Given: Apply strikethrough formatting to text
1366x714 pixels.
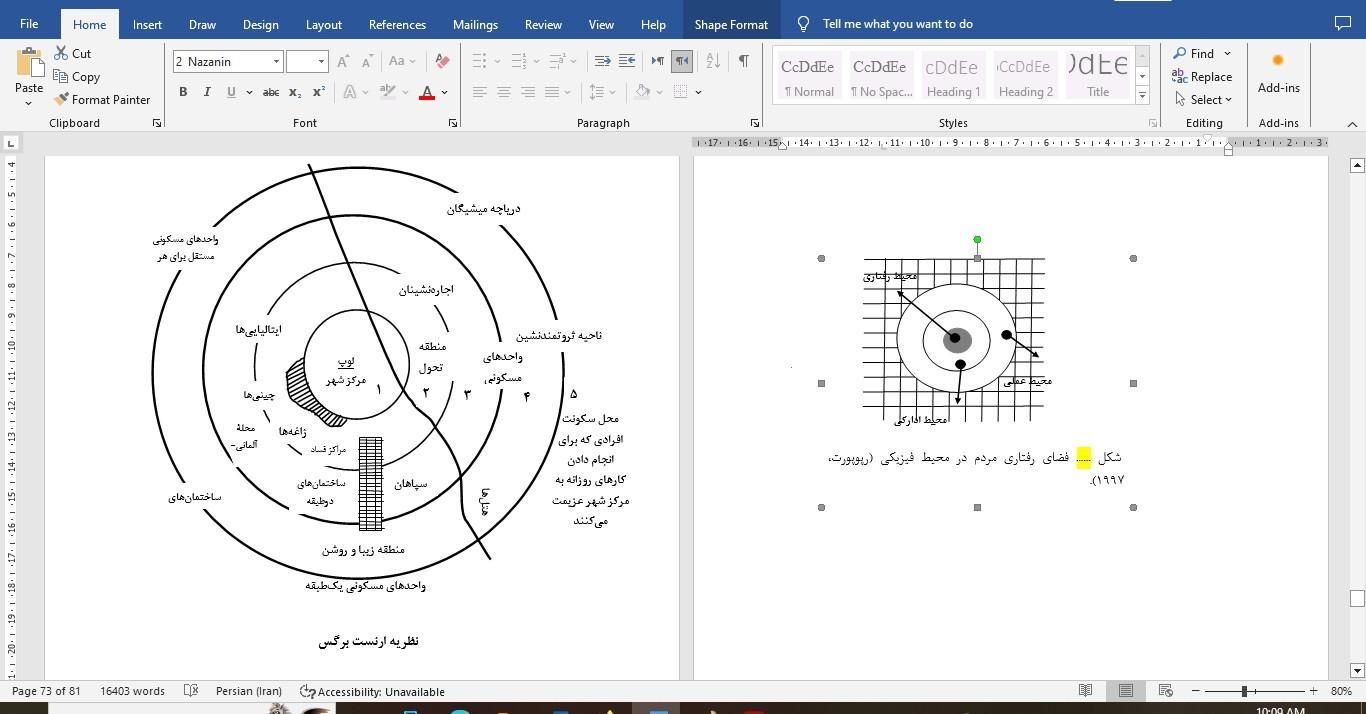Looking at the screenshot, I should 270,92.
